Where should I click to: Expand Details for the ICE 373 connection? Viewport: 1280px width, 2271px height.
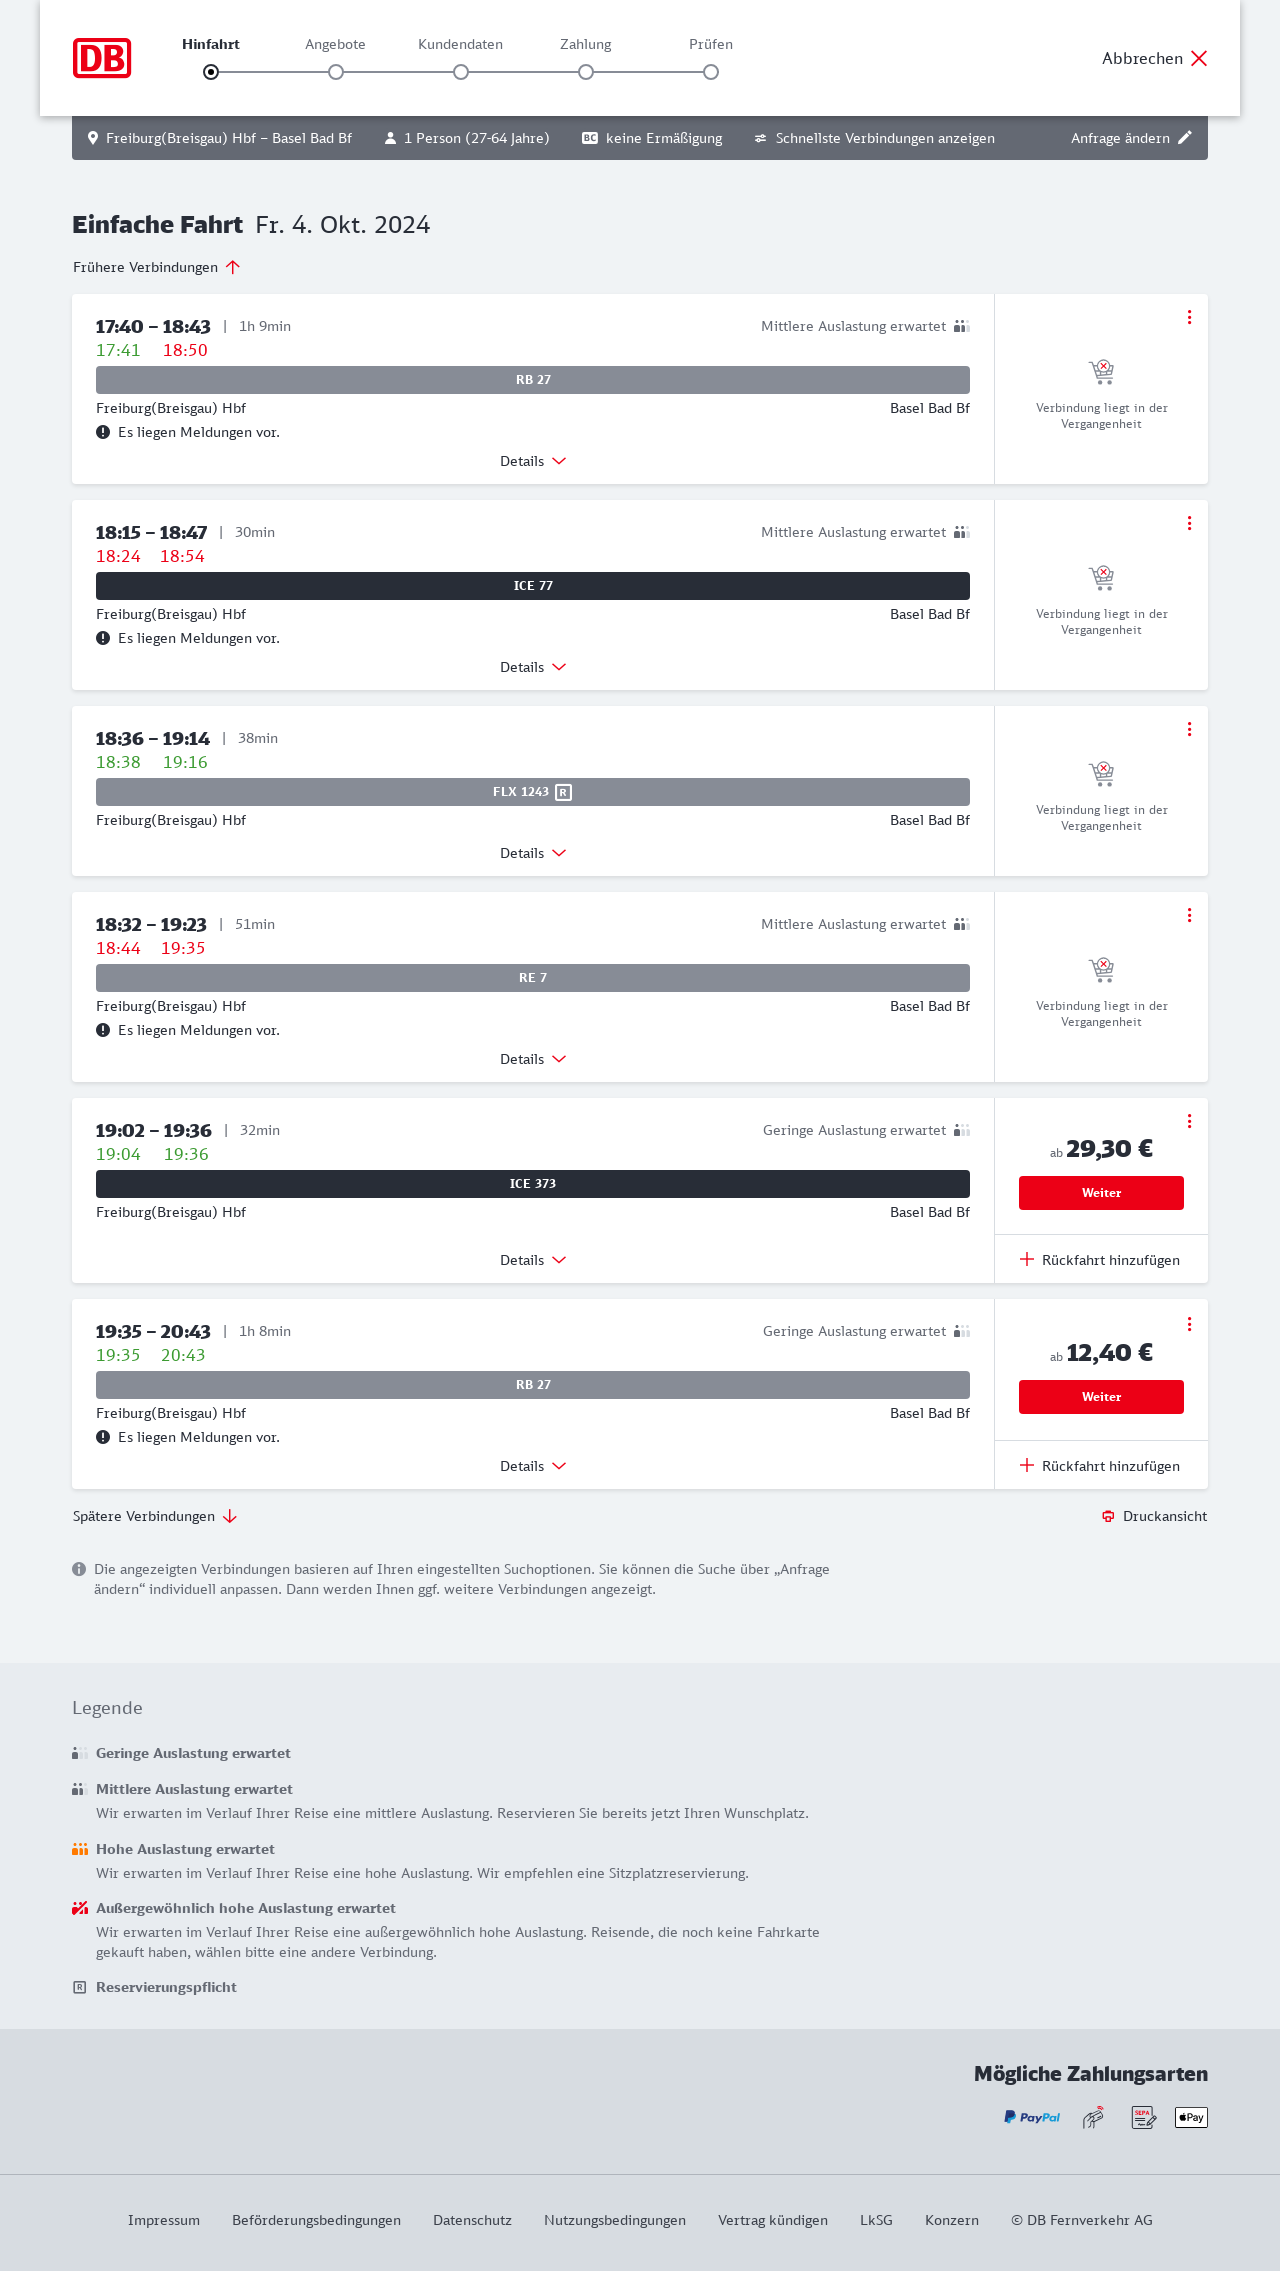(533, 1260)
